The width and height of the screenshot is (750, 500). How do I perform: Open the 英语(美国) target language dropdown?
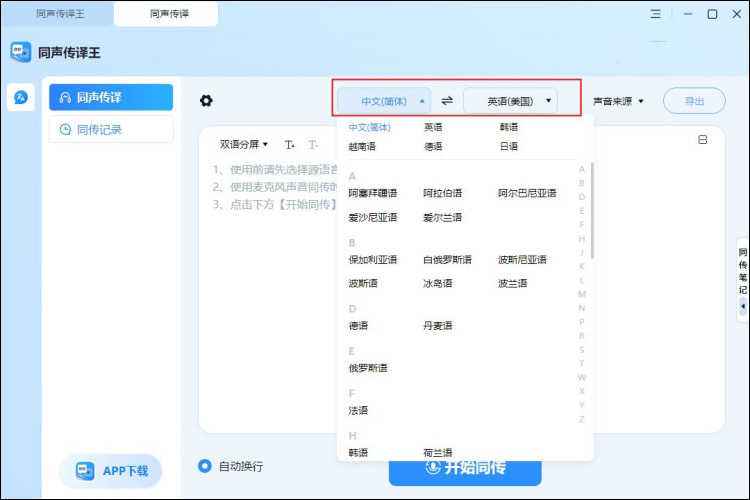point(510,101)
